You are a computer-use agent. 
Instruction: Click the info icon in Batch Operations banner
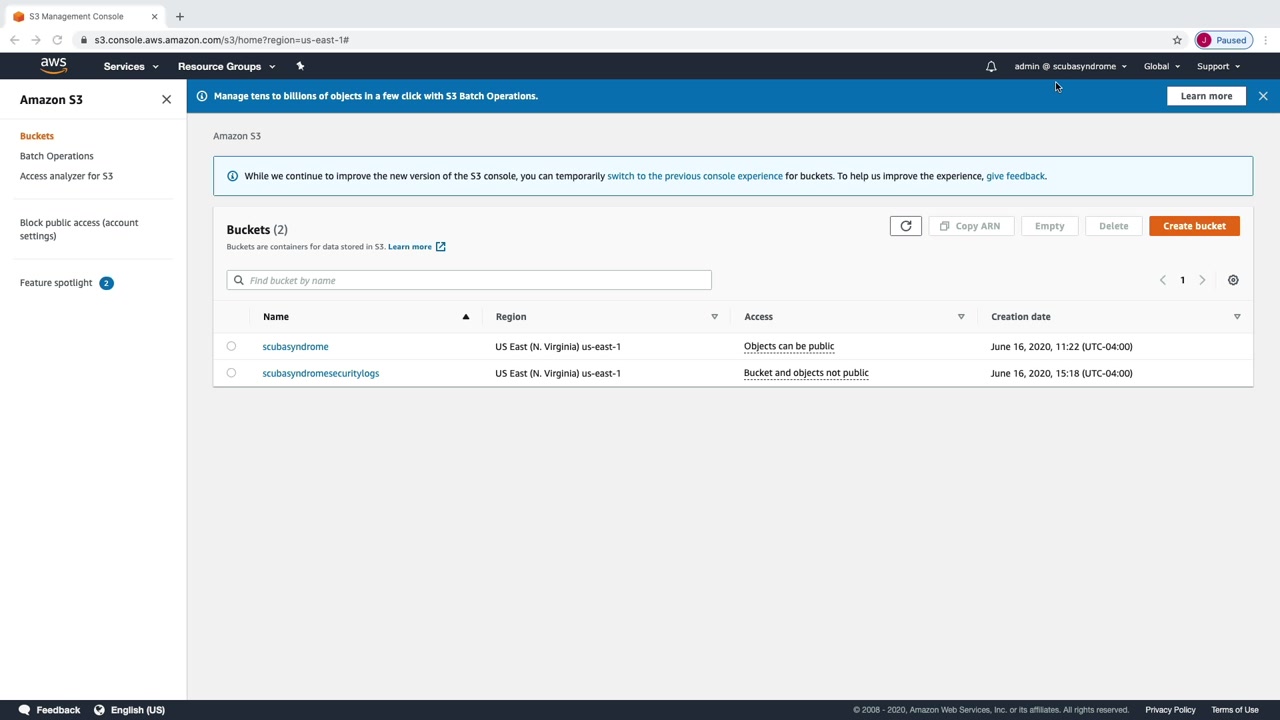202,96
